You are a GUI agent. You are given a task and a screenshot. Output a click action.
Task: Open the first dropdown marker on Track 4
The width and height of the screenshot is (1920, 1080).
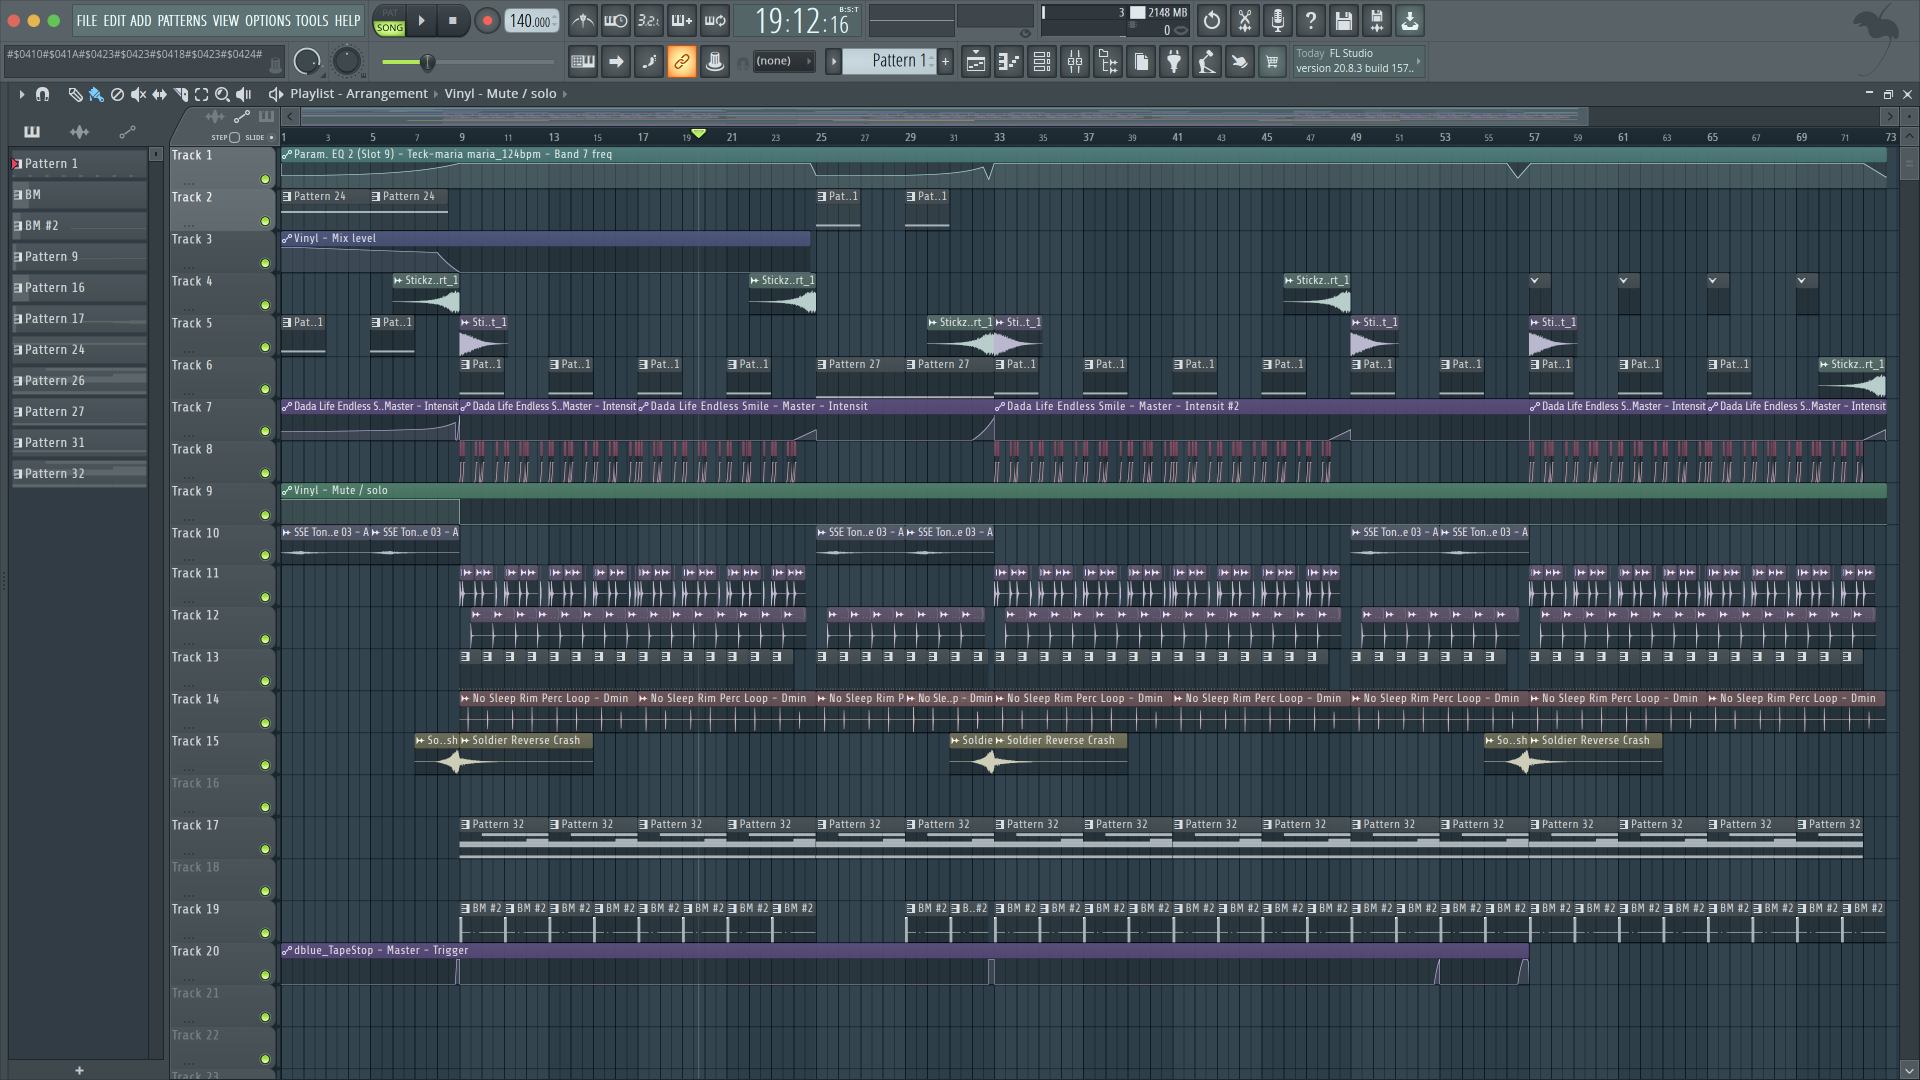point(1535,281)
